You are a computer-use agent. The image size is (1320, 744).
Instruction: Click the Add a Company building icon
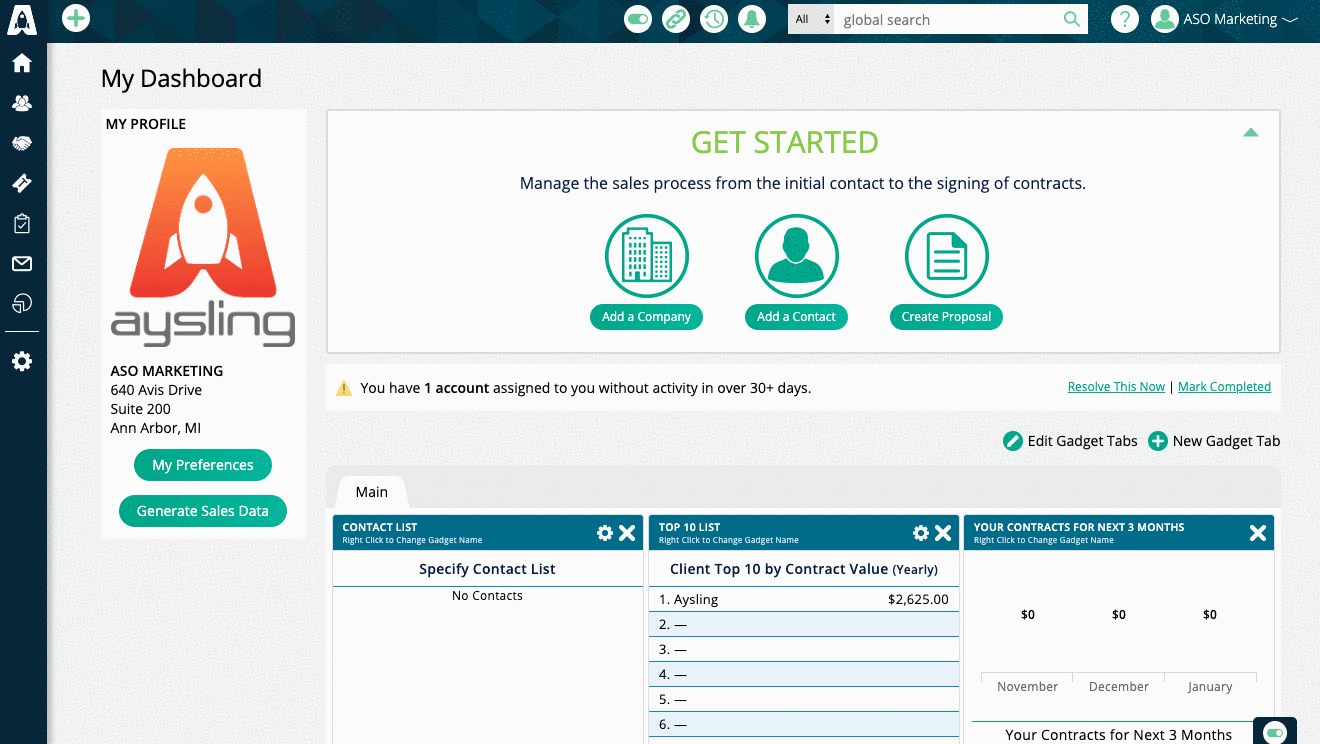tap(647, 256)
